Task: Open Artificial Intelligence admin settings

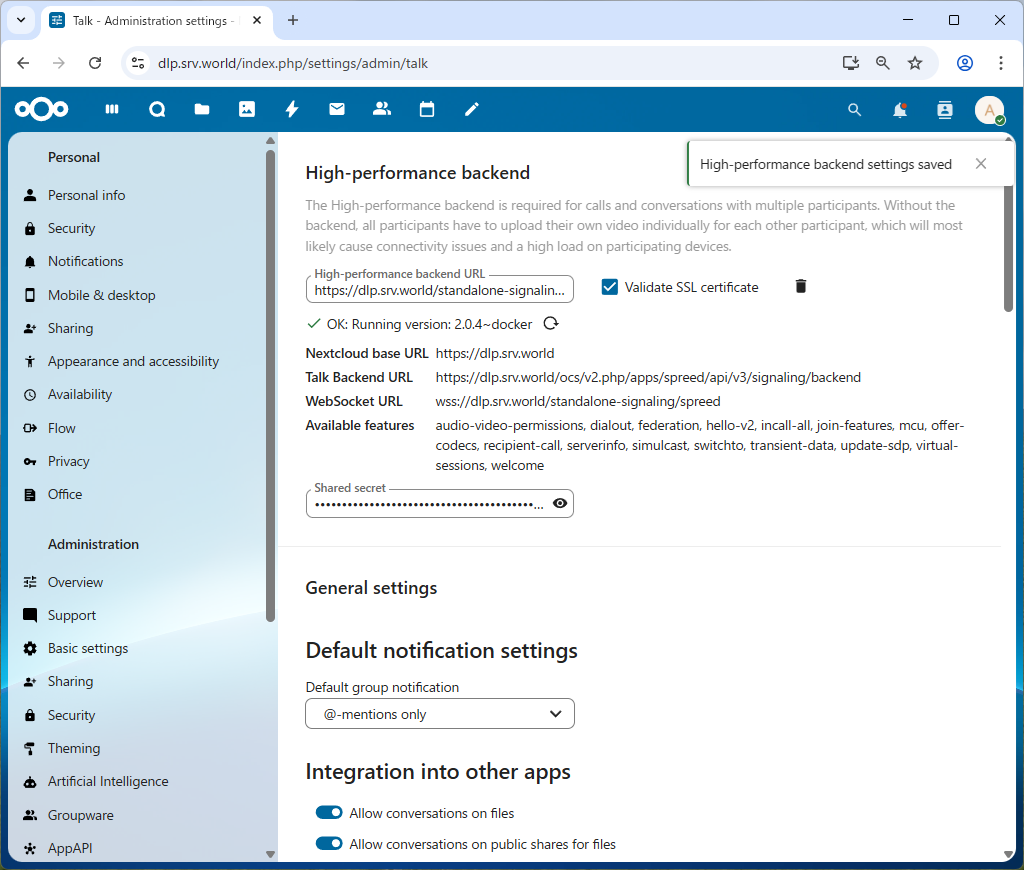Action: 108,781
